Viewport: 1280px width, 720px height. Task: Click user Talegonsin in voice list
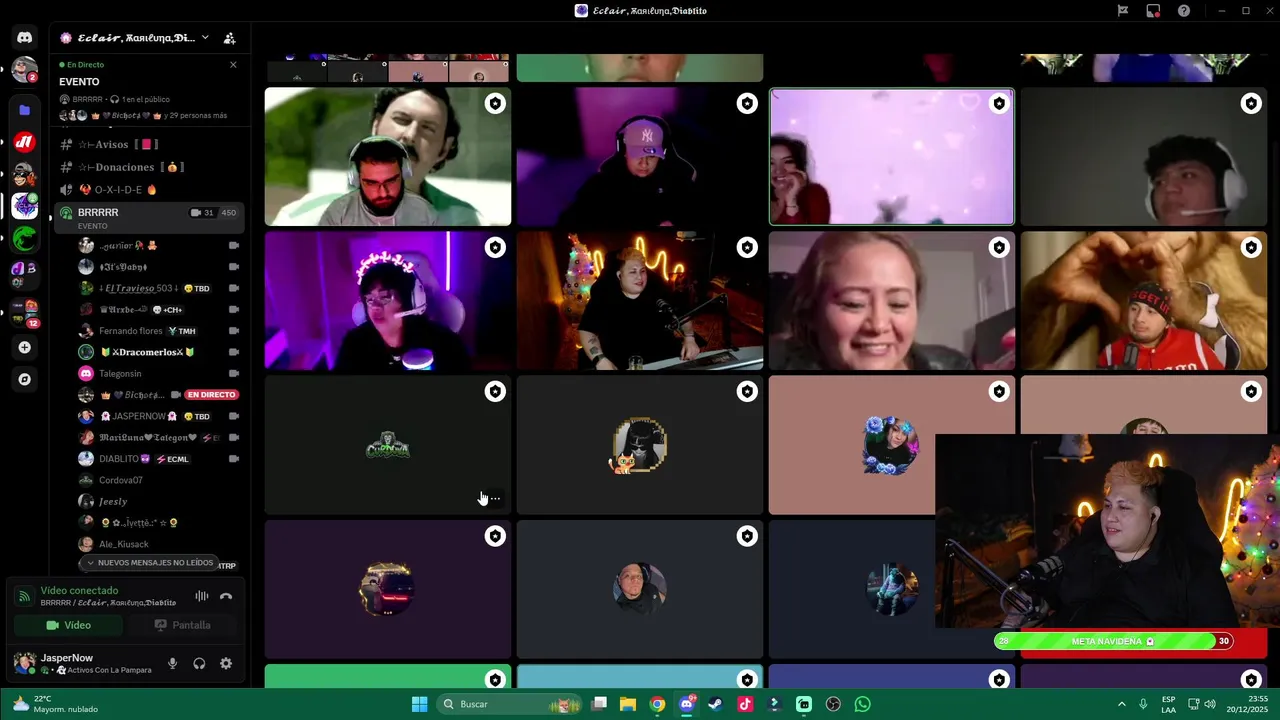pyautogui.click(x=120, y=374)
